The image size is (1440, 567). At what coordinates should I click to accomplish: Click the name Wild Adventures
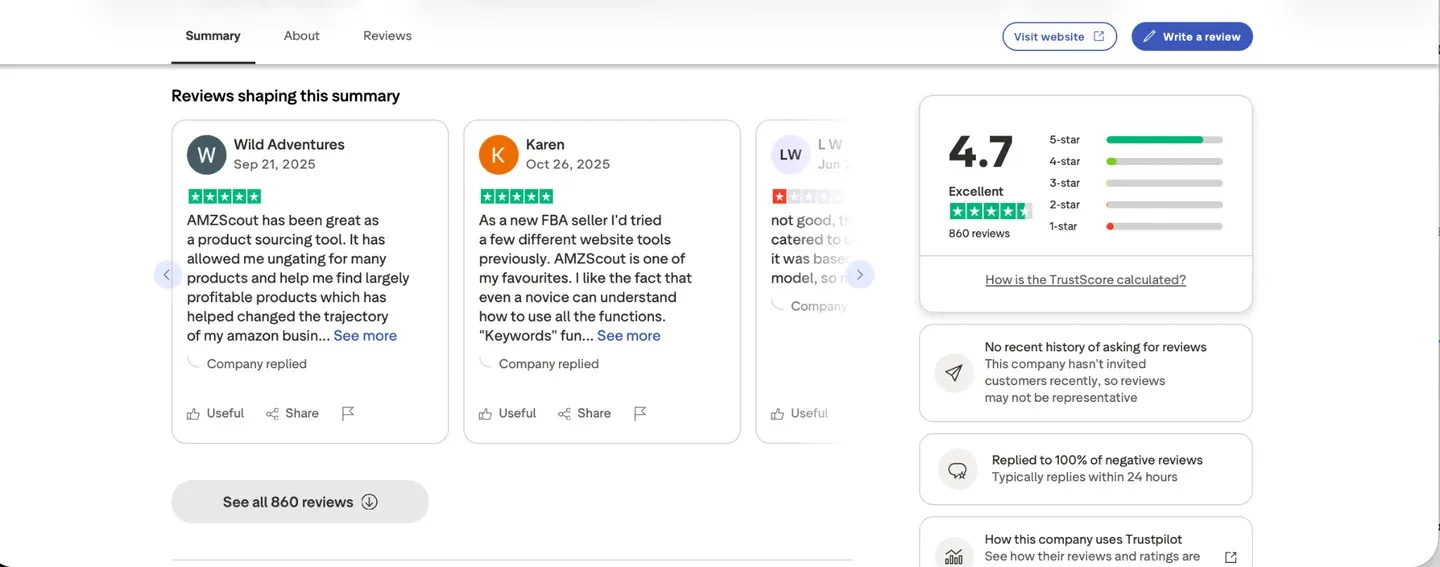point(289,145)
